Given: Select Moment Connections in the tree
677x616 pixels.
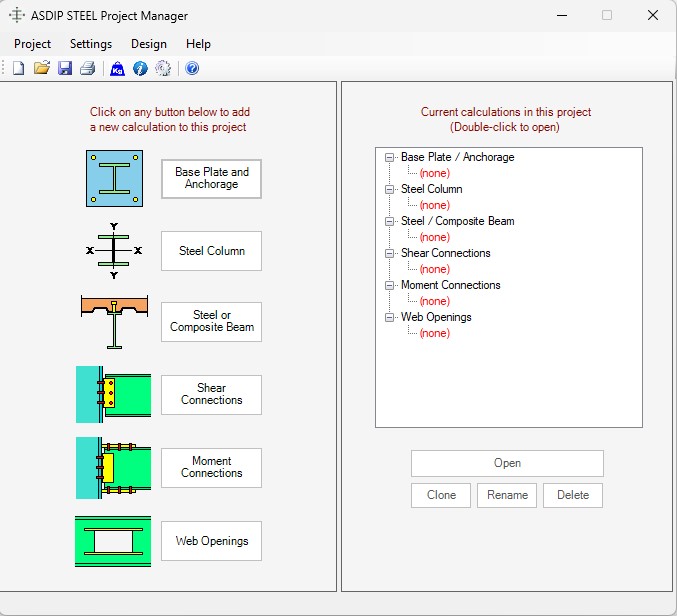Looking at the screenshot, I should click(x=450, y=285).
